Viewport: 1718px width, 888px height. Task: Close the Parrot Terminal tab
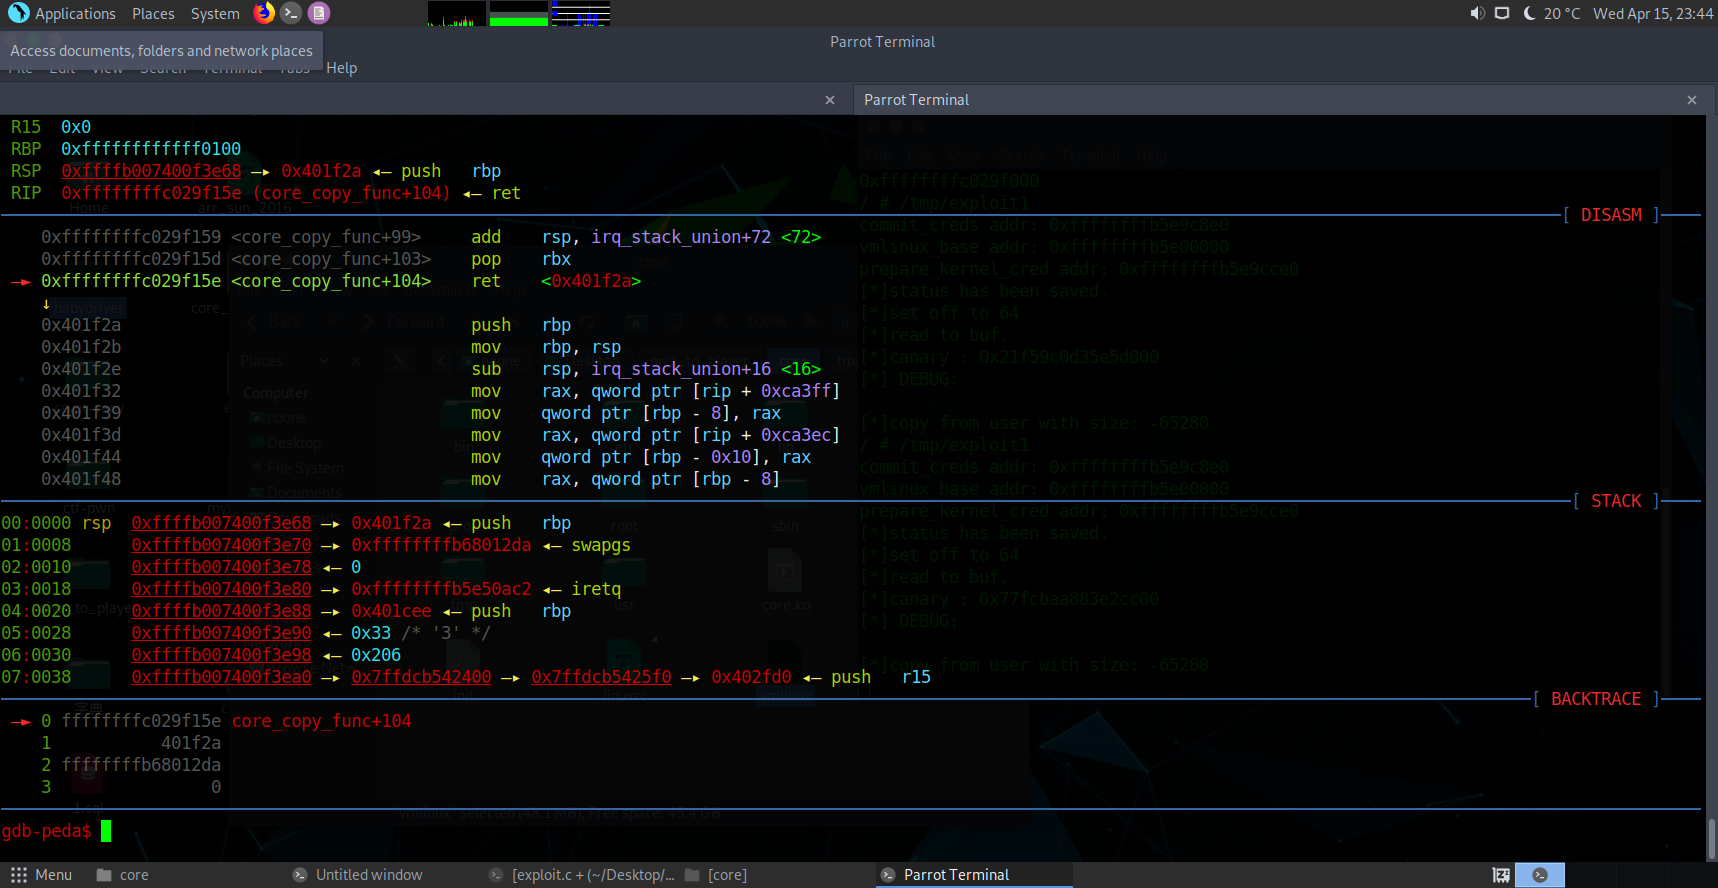(1692, 100)
